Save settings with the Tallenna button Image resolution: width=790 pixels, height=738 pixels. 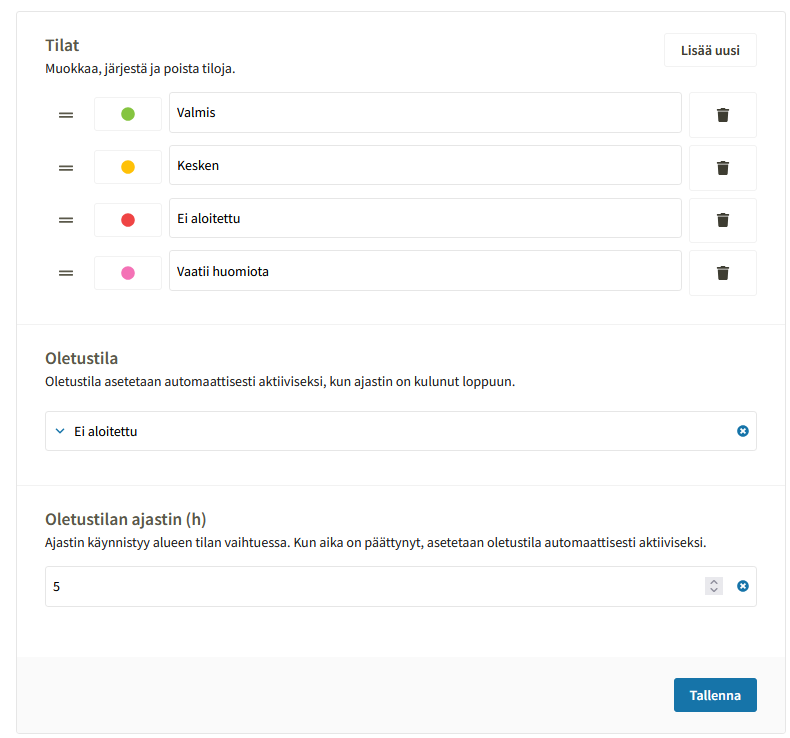[715, 695]
